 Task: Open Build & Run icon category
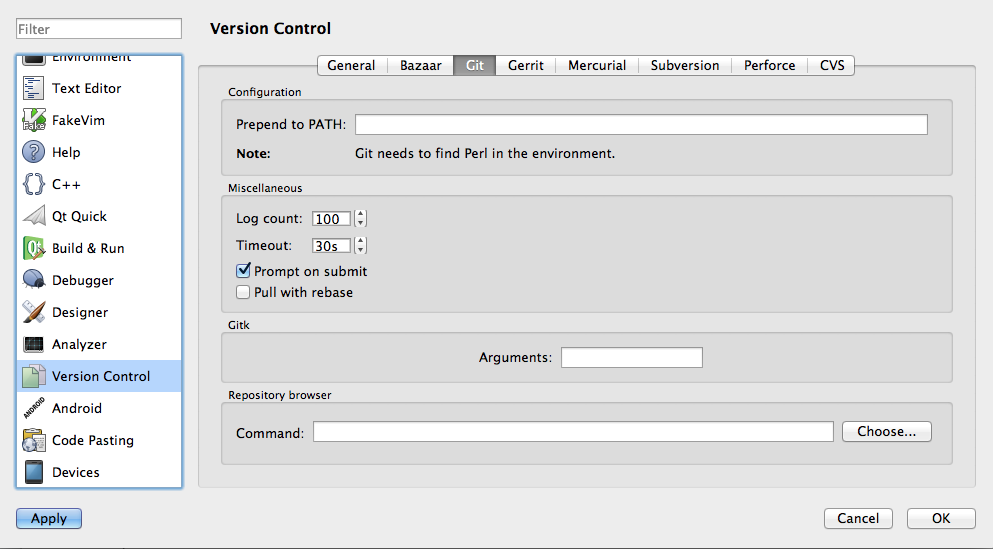pos(34,248)
